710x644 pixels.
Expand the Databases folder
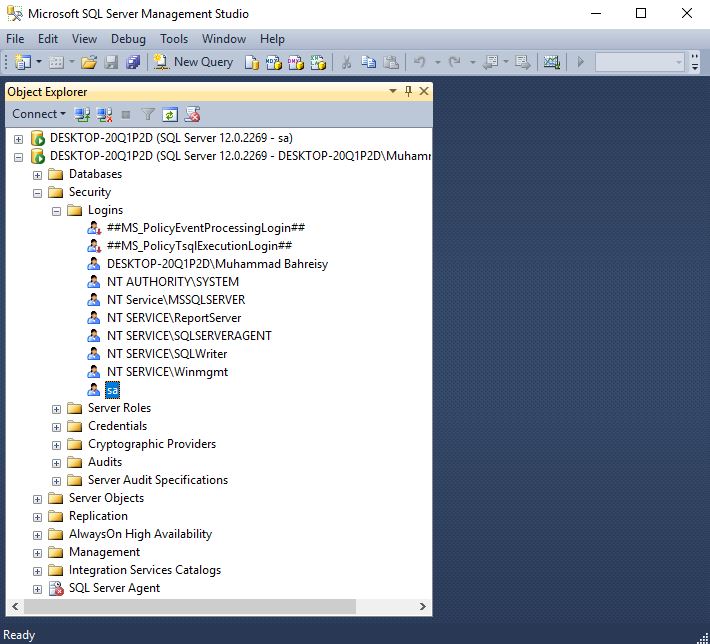(37, 175)
